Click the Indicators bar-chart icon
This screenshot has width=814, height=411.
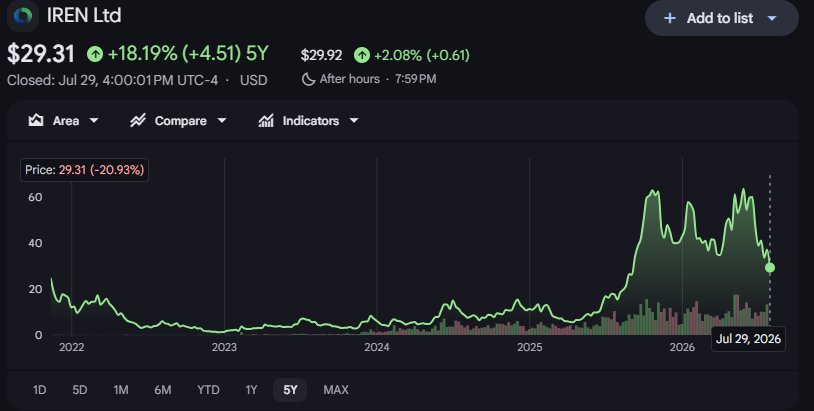coord(266,120)
